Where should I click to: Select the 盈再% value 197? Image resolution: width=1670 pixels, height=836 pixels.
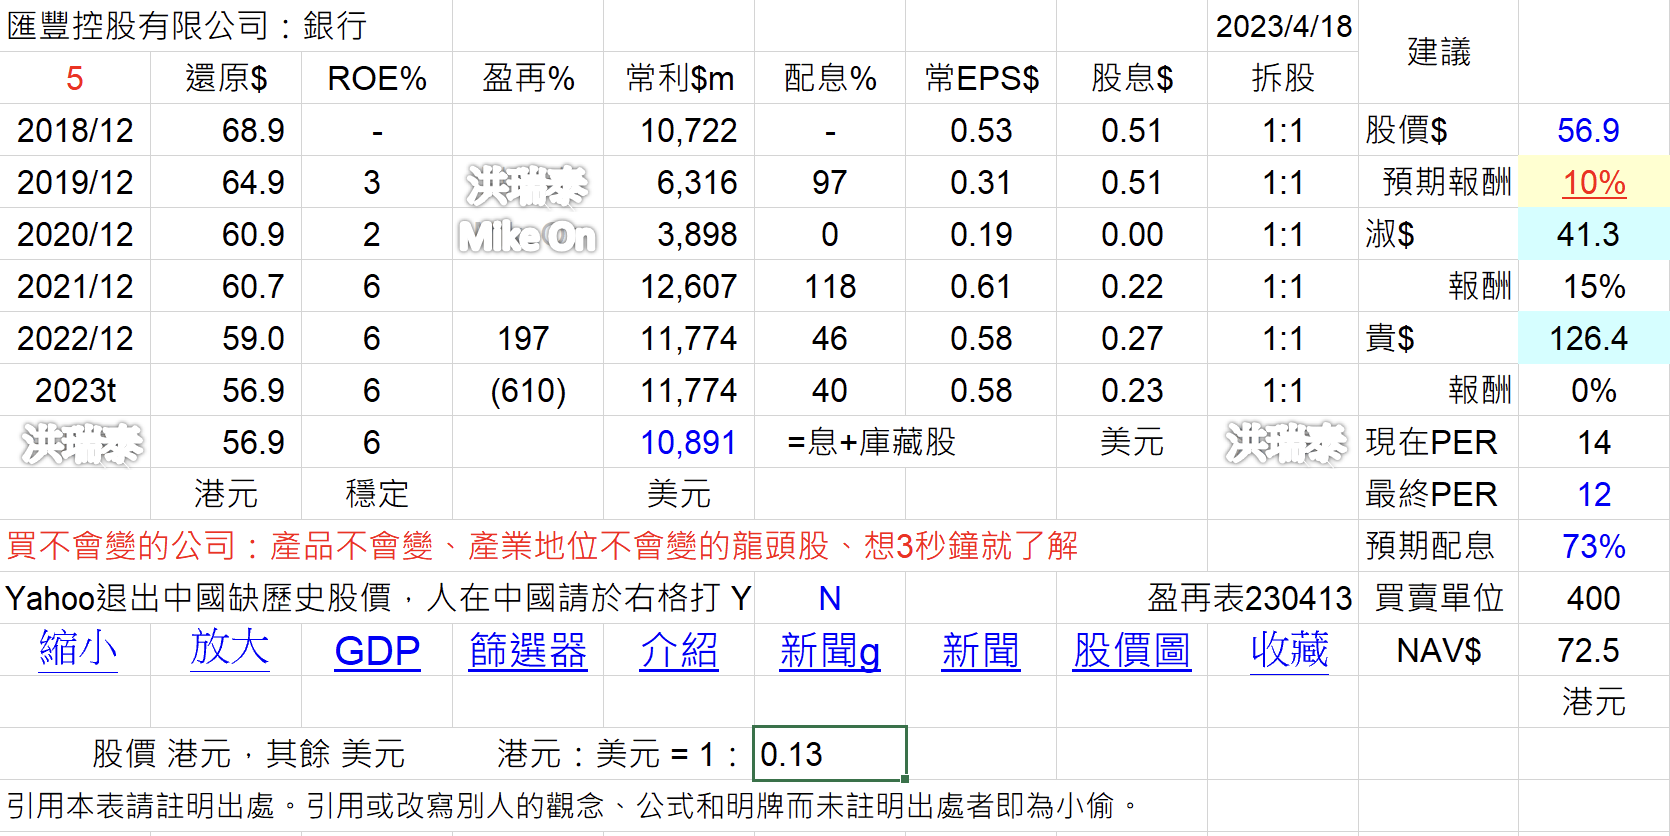click(528, 338)
